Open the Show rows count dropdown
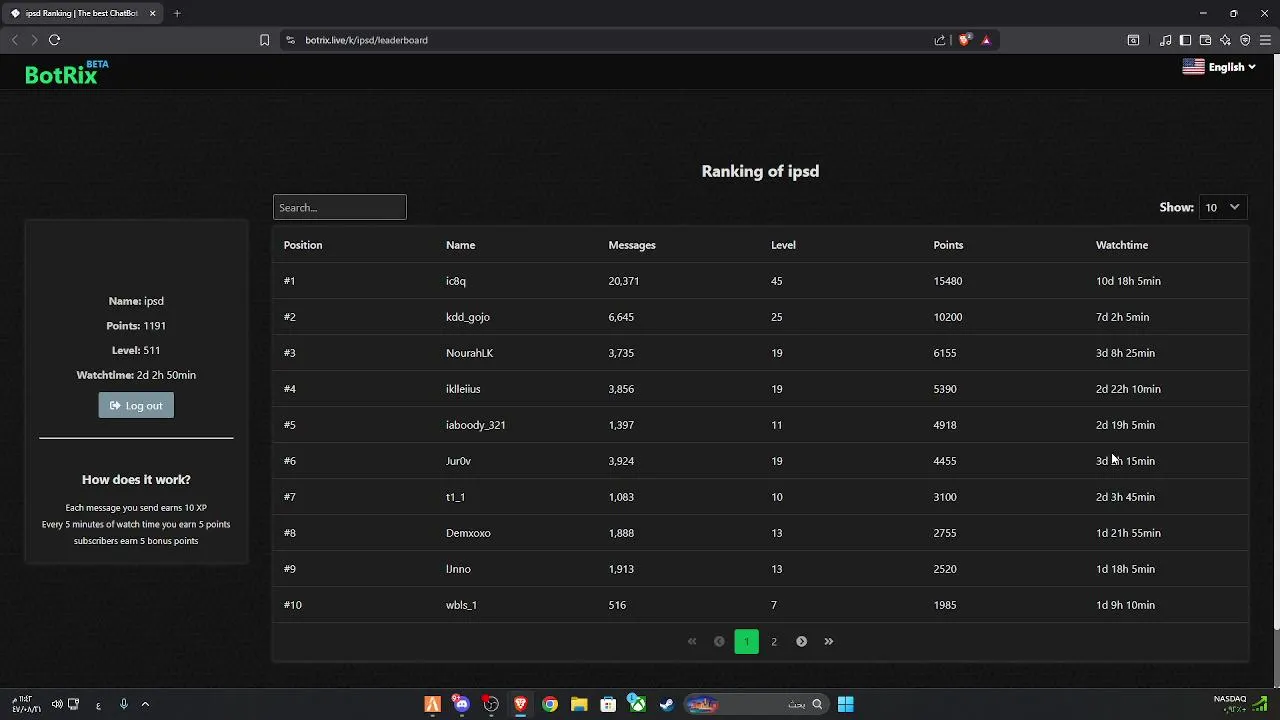Image resolution: width=1280 pixels, height=720 pixels. [1223, 207]
